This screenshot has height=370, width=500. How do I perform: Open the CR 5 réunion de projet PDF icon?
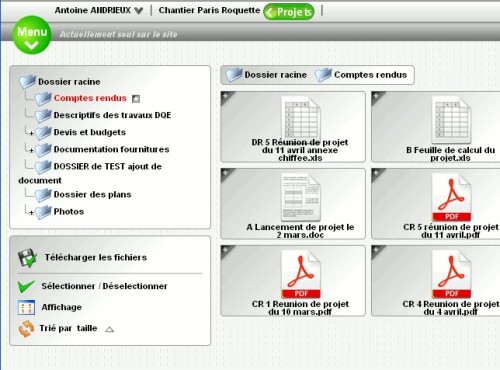(x=451, y=197)
